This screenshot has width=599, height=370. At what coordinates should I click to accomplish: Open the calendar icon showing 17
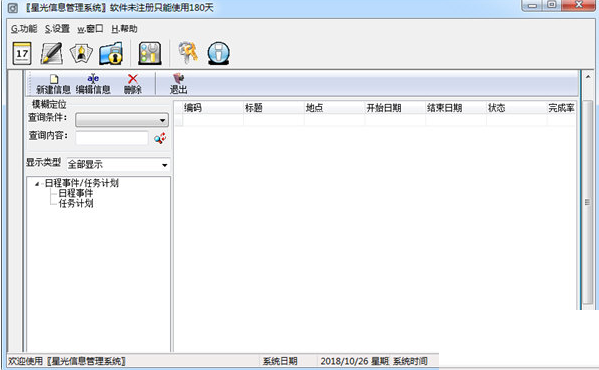point(22,53)
